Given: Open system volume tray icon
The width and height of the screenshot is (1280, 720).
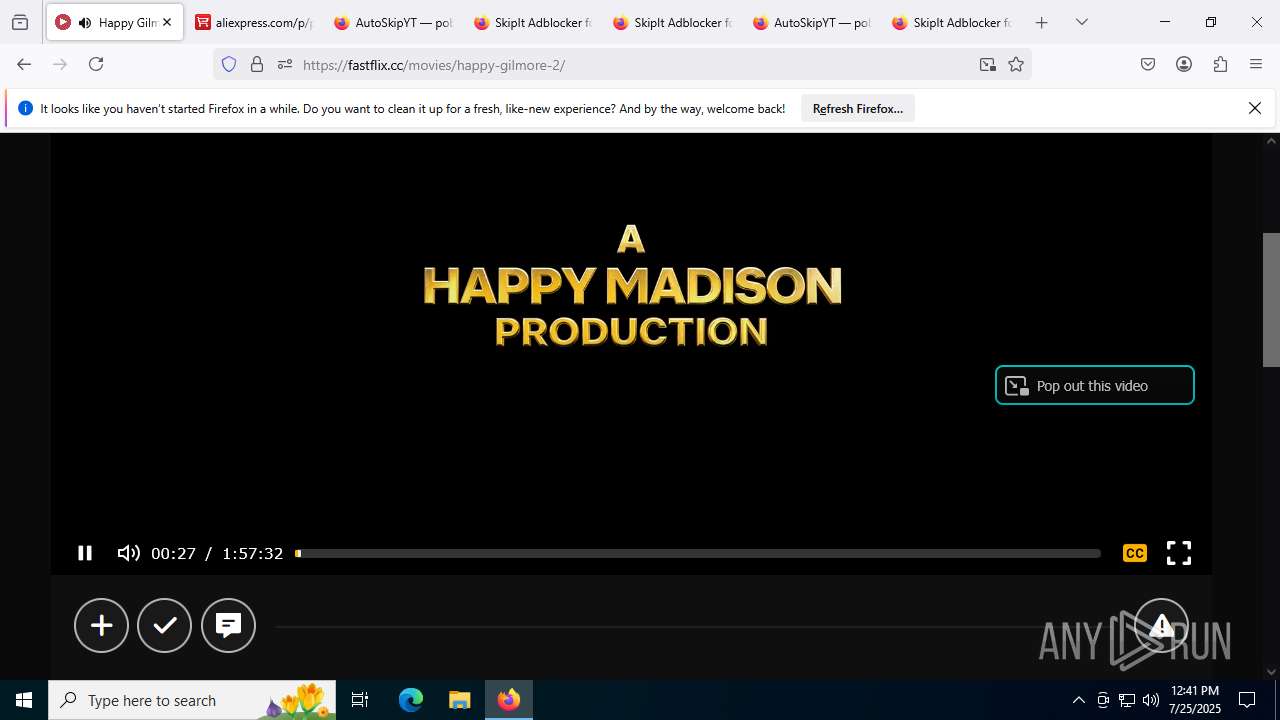Looking at the screenshot, I should 1151,700.
